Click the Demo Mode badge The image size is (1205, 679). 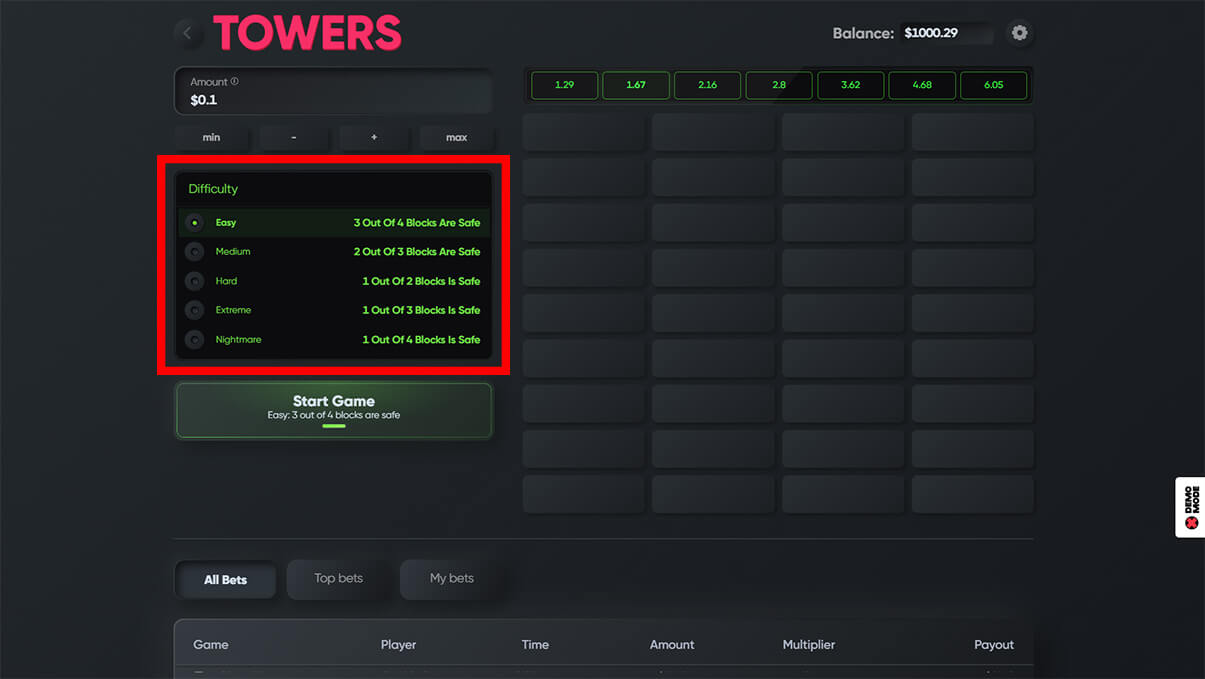(1190, 507)
